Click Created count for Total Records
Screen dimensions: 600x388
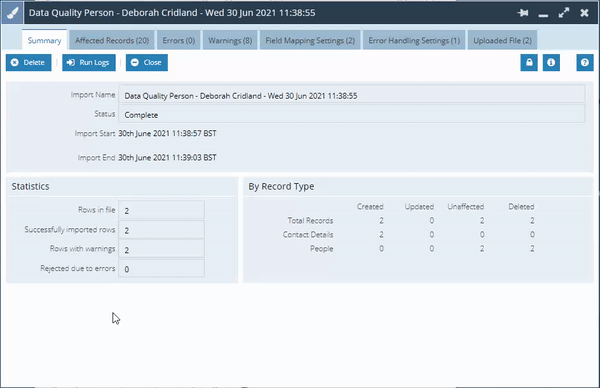[x=381, y=221]
